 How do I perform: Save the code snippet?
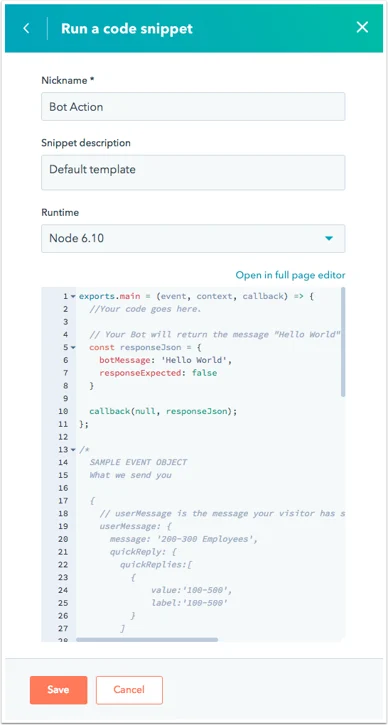pos(58,690)
